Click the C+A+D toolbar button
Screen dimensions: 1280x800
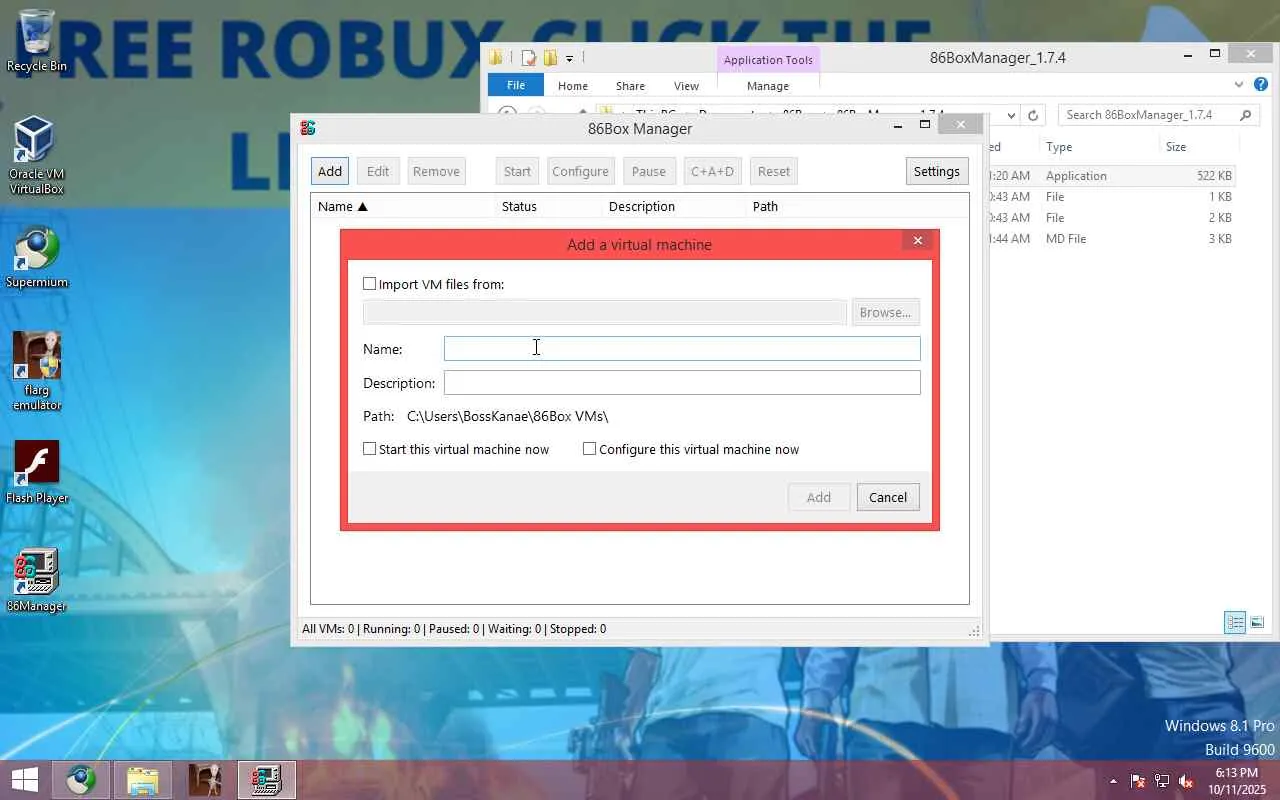712,171
